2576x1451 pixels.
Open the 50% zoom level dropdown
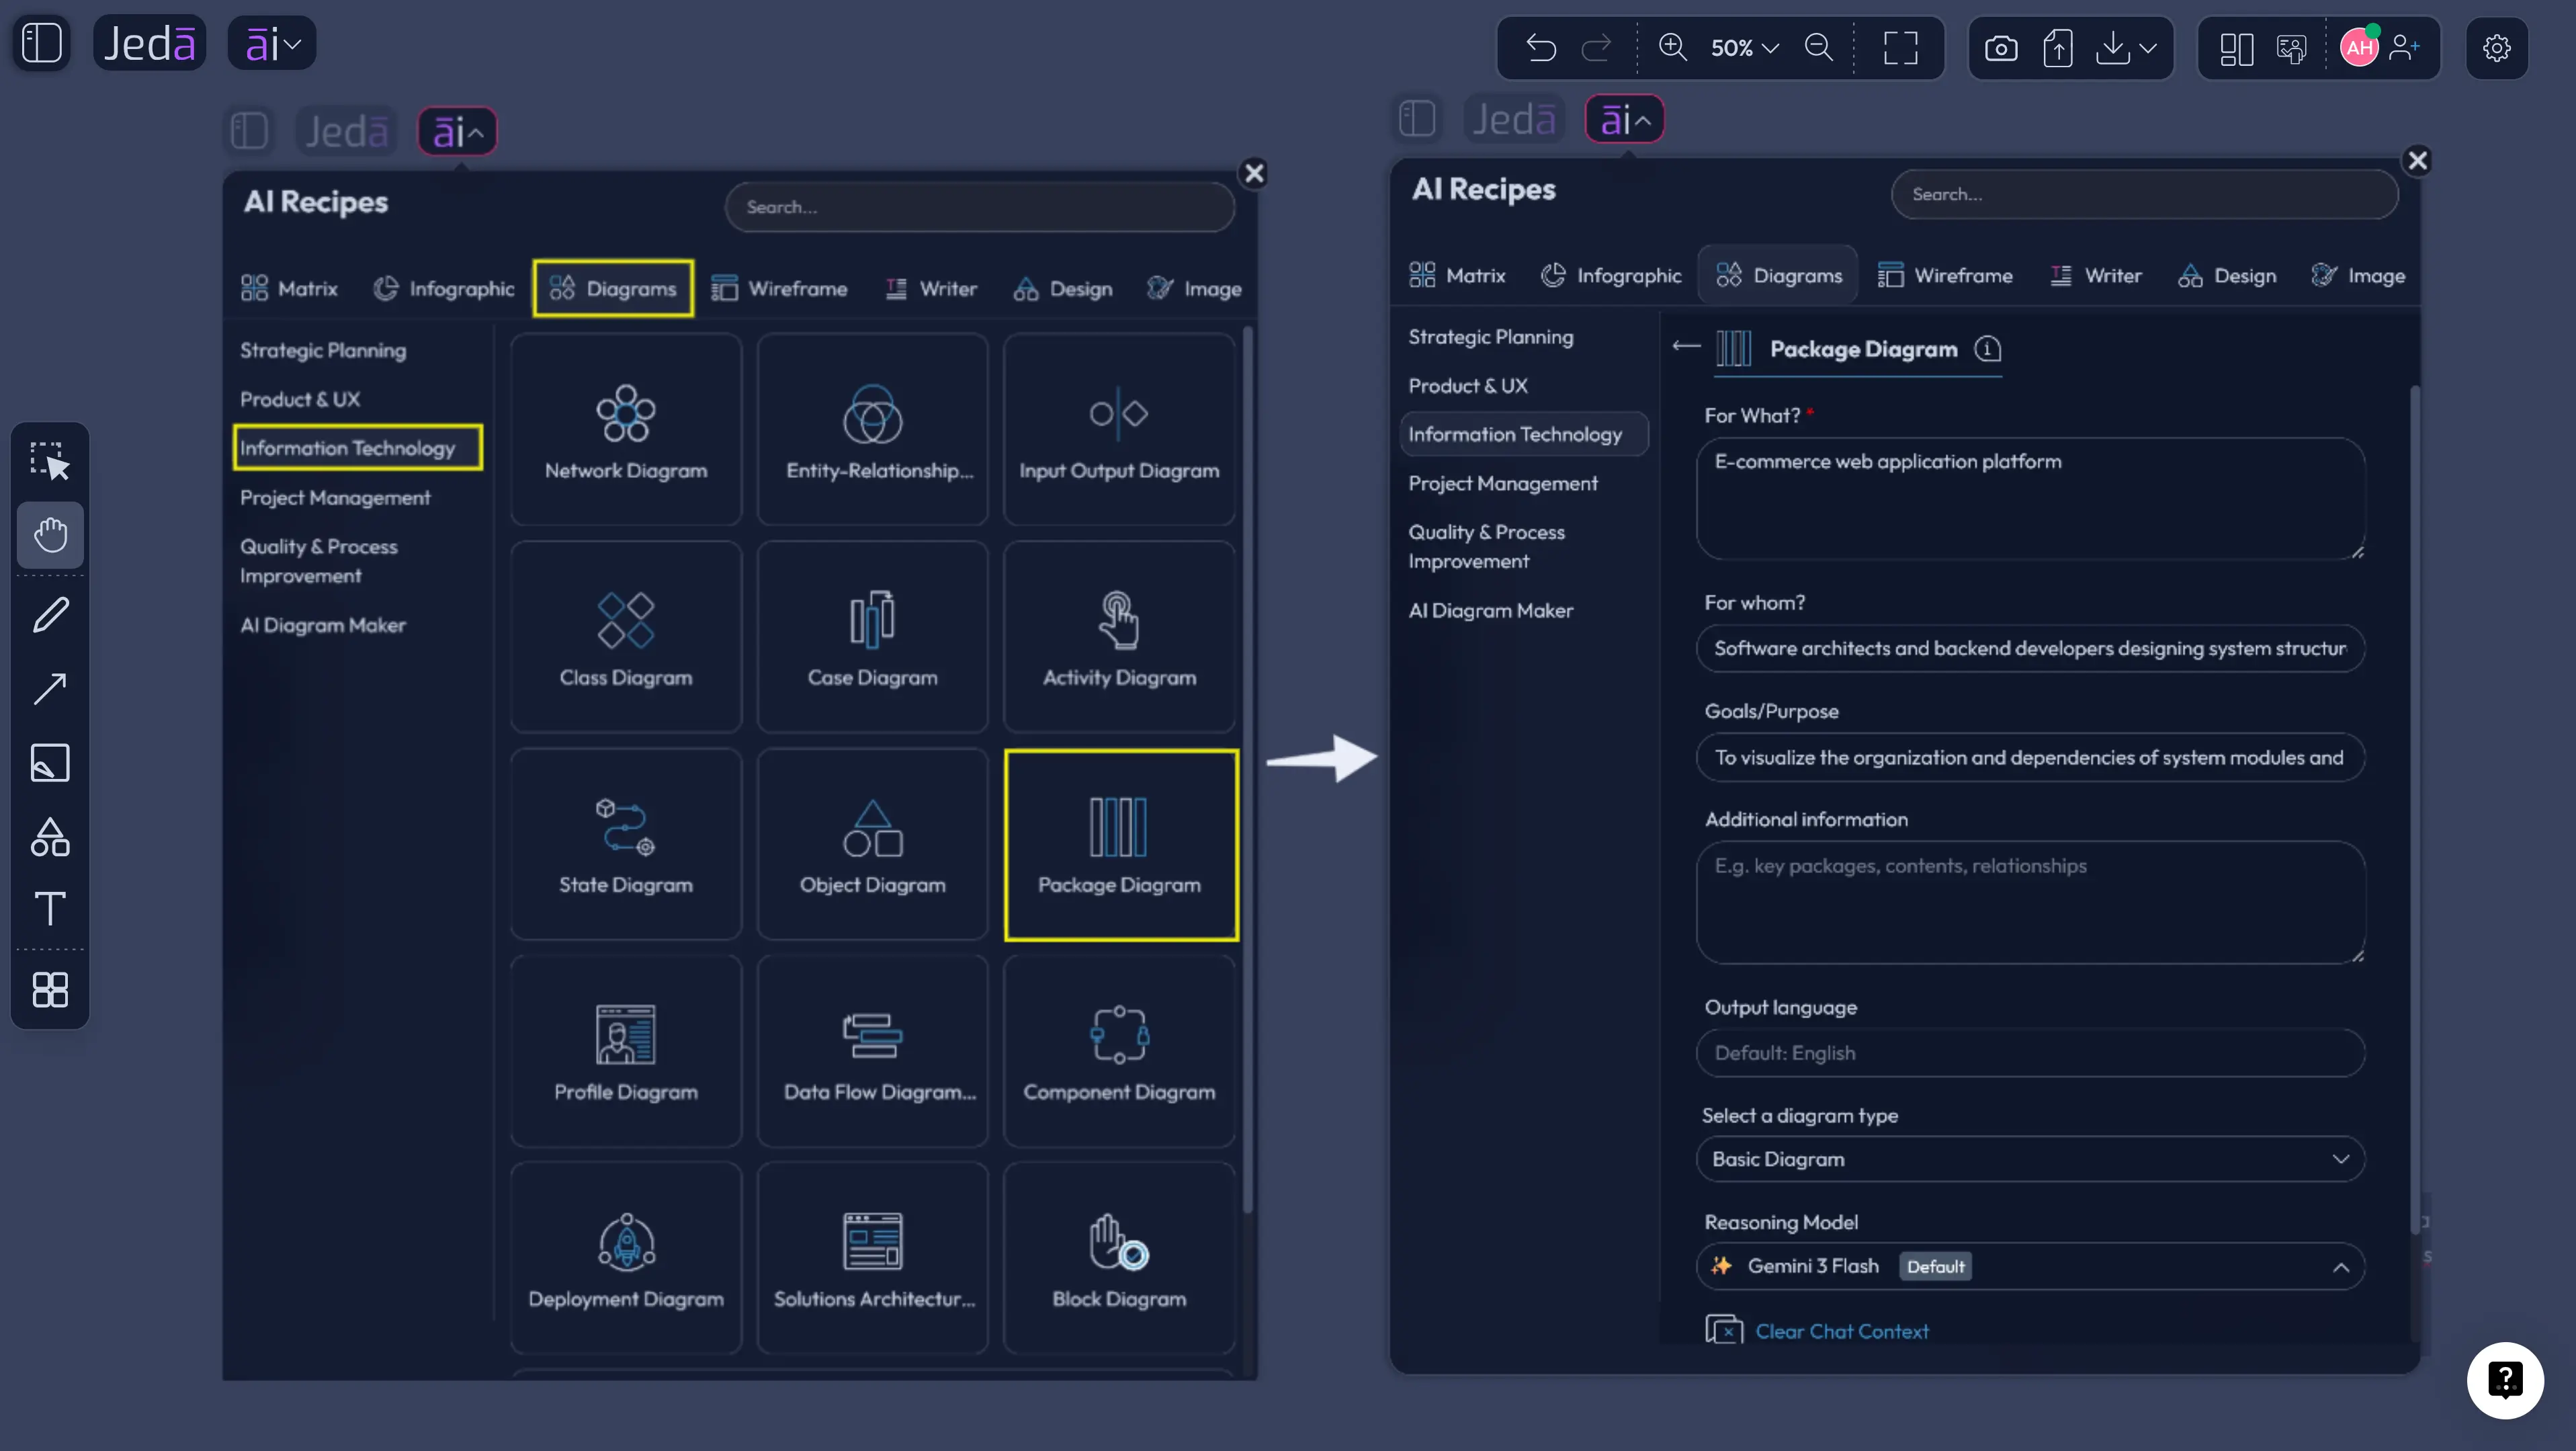(1744, 48)
